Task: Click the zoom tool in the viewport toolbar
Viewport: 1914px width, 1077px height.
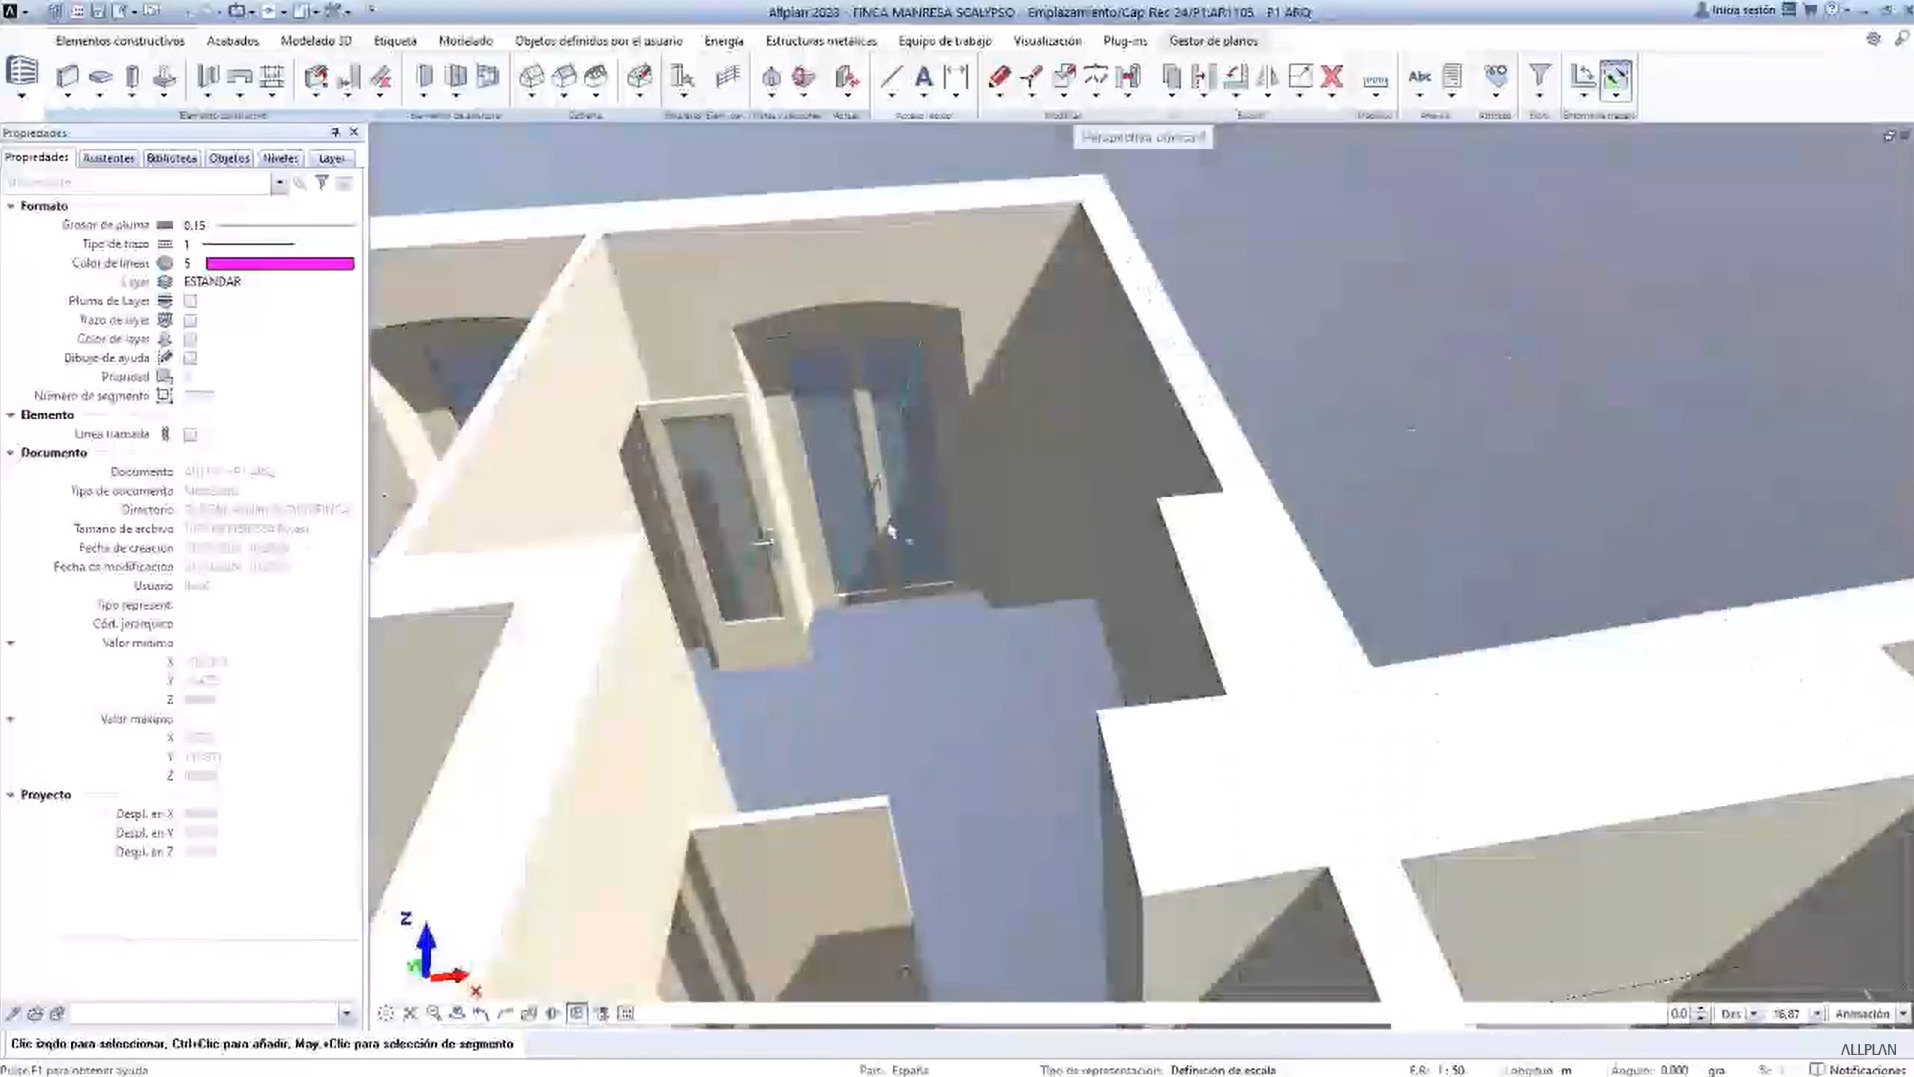Action: [x=433, y=1013]
